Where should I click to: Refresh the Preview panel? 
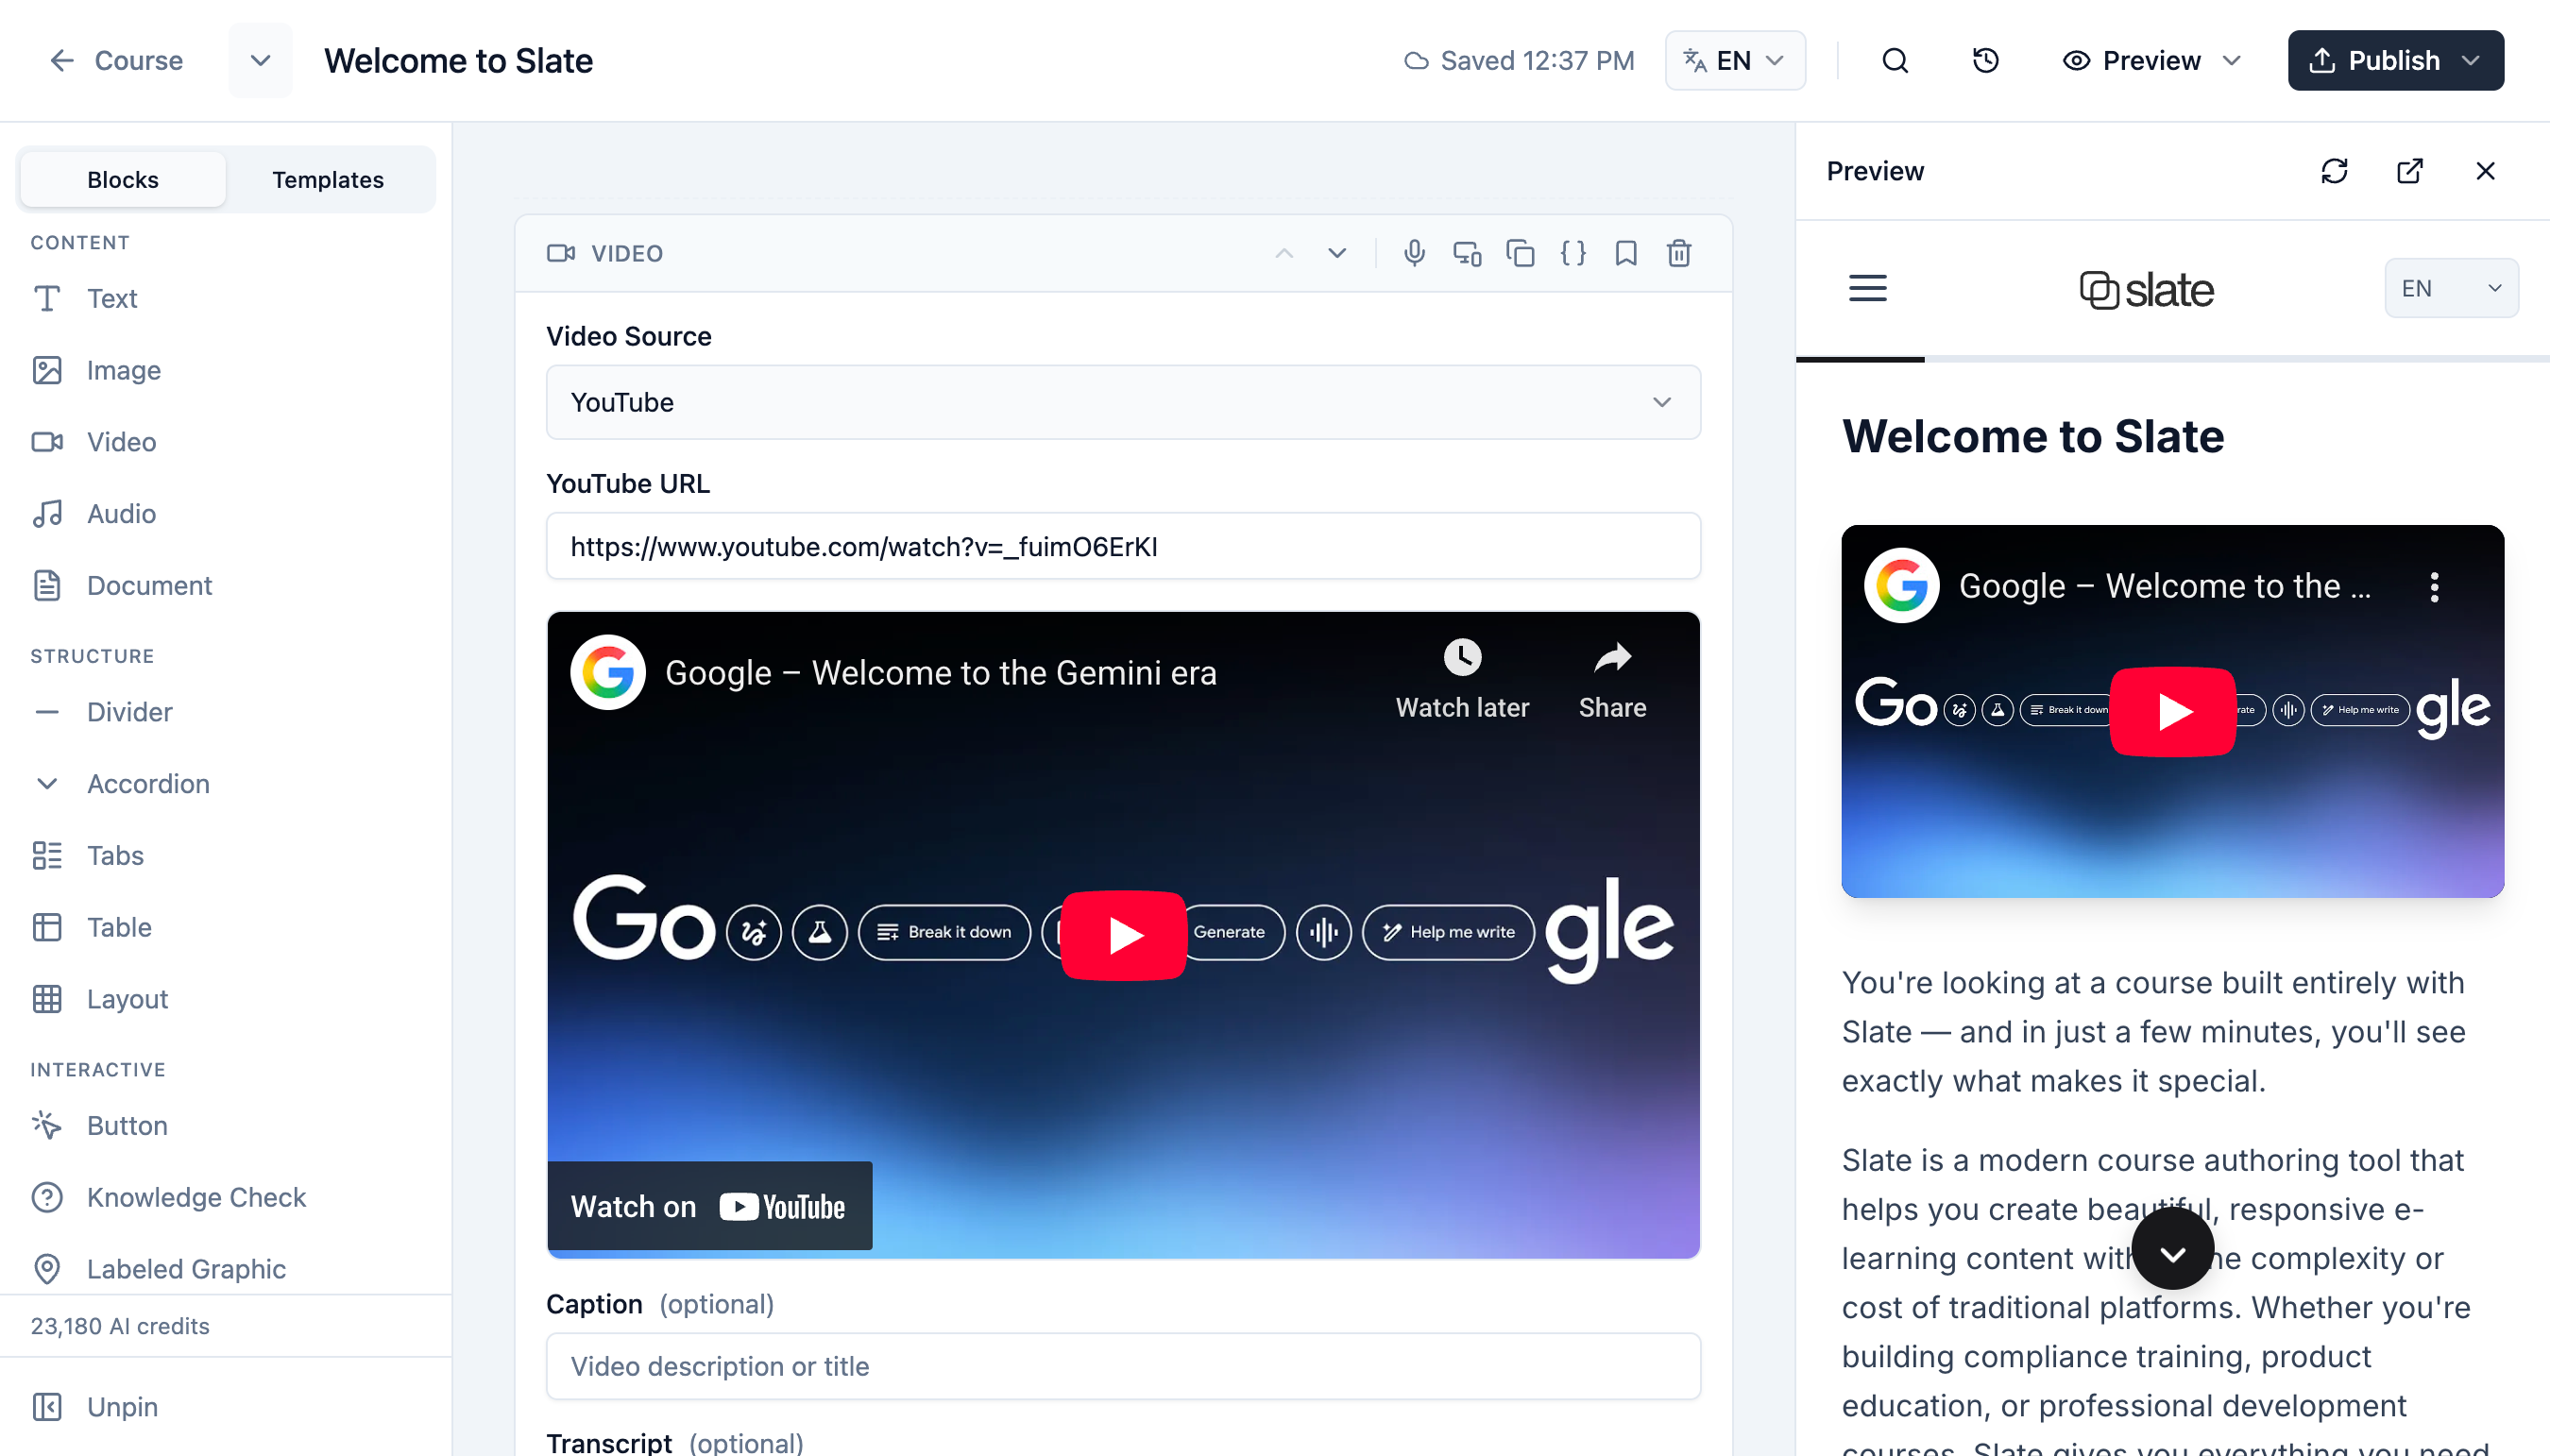coord(2335,171)
